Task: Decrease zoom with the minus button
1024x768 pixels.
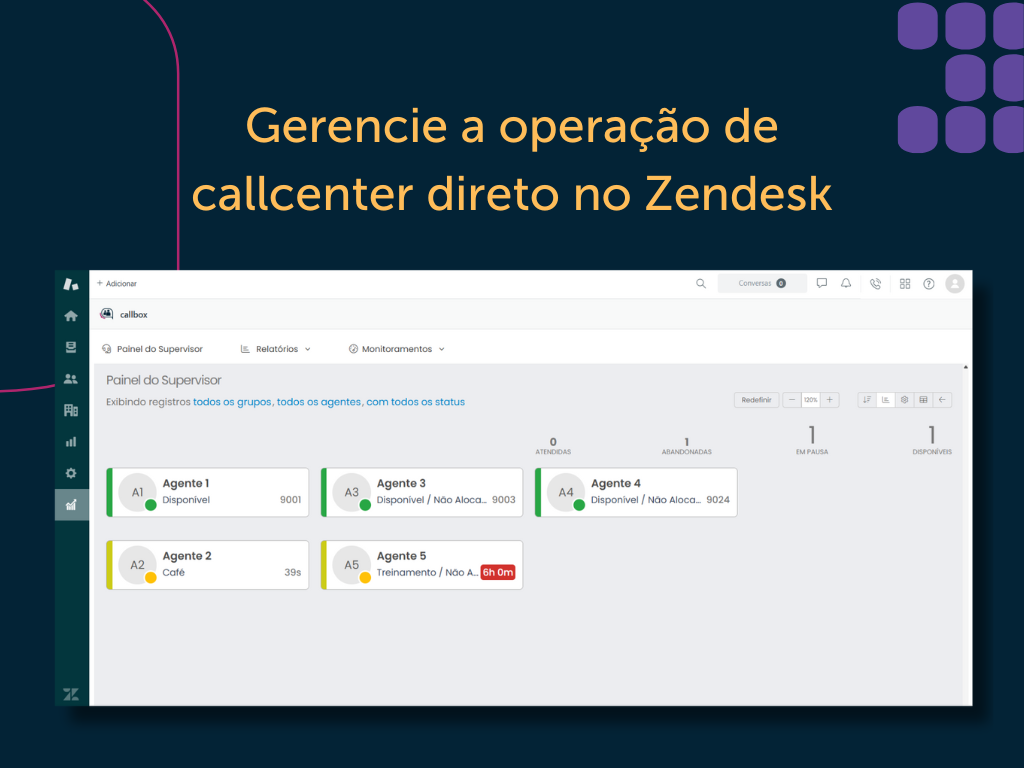Action: 792,400
